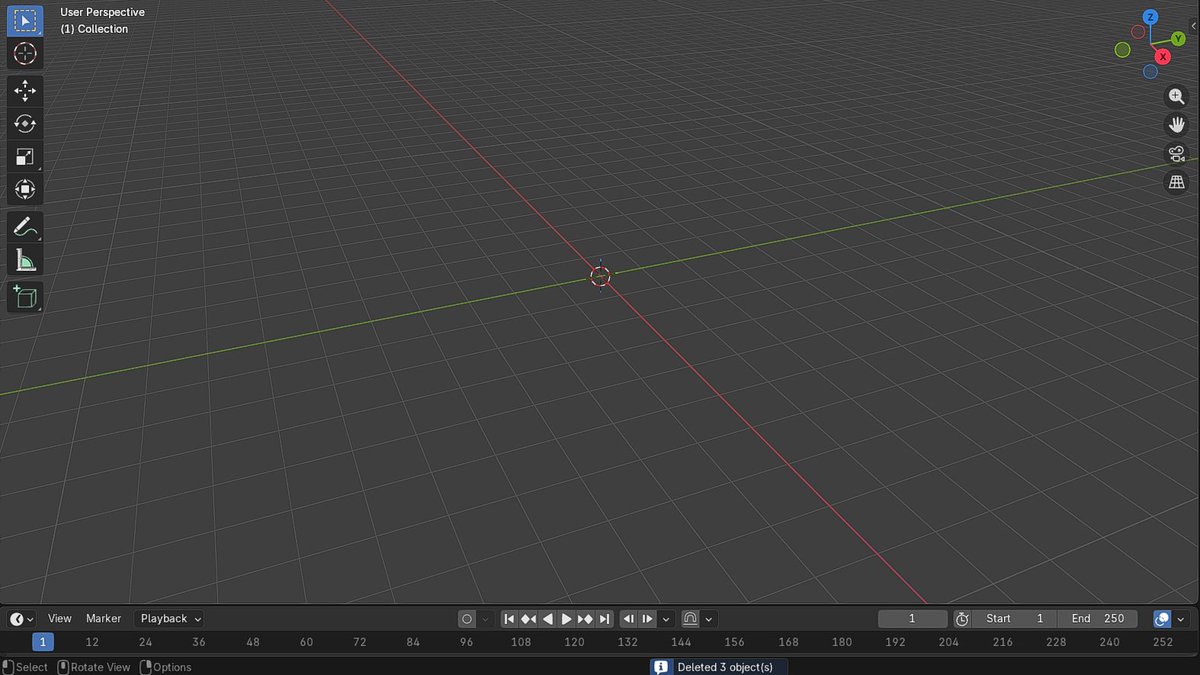Click the 3D cursor at the world origin
This screenshot has width=1200, height=675.
coord(600,277)
